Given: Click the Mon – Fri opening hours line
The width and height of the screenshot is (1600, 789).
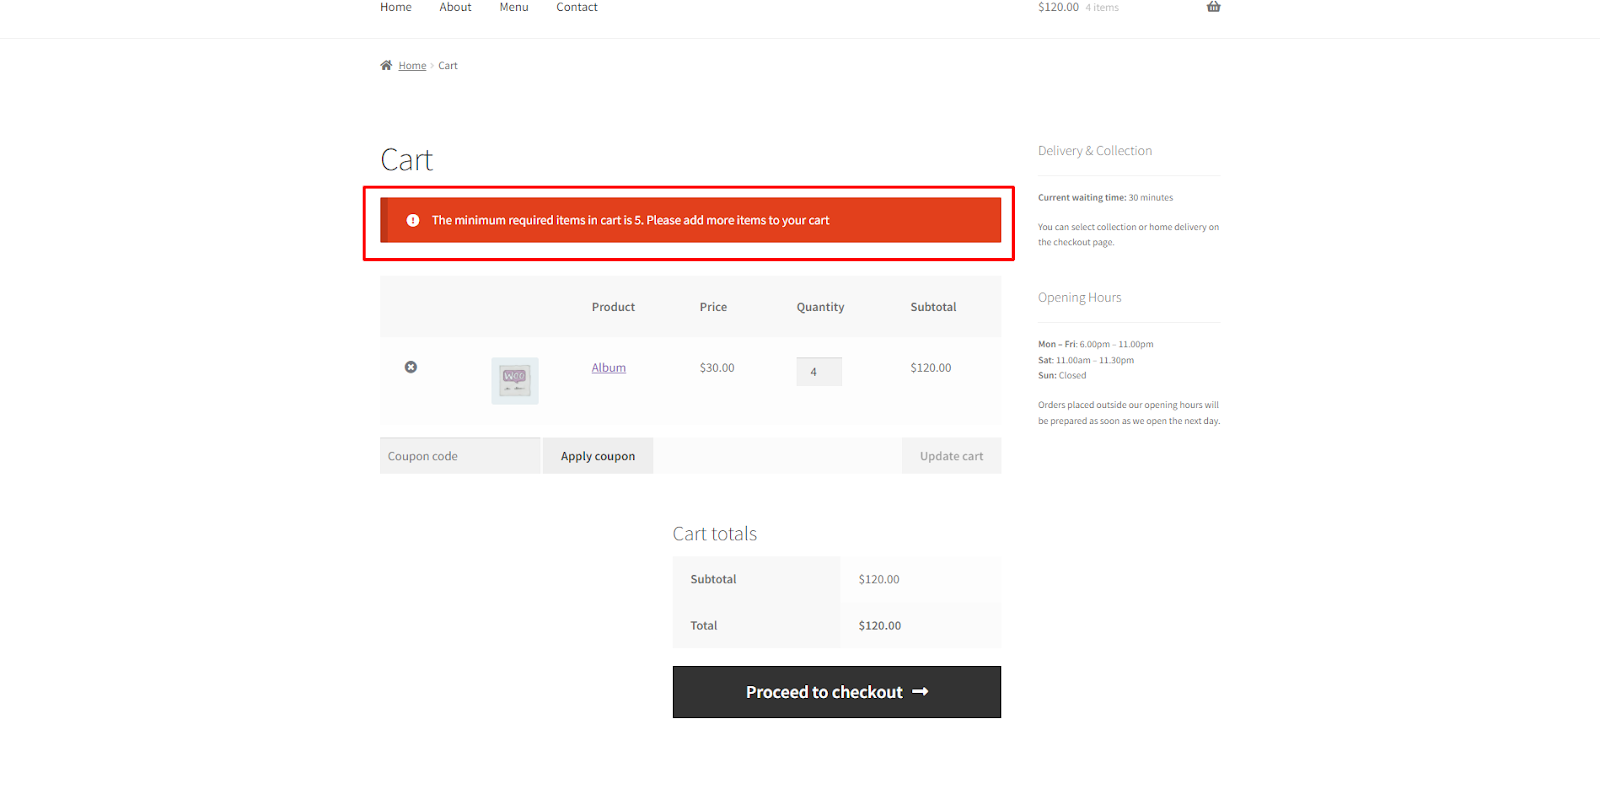Looking at the screenshot, I should click(x=1096, y=344).
